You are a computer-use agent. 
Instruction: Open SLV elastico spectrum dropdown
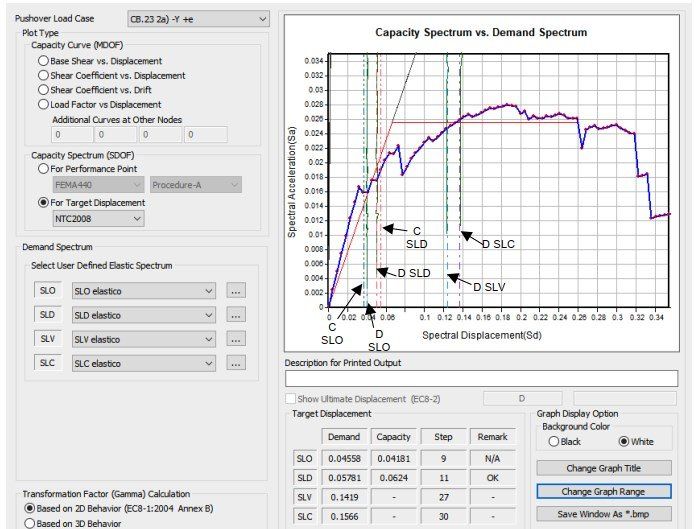[144, 339]
